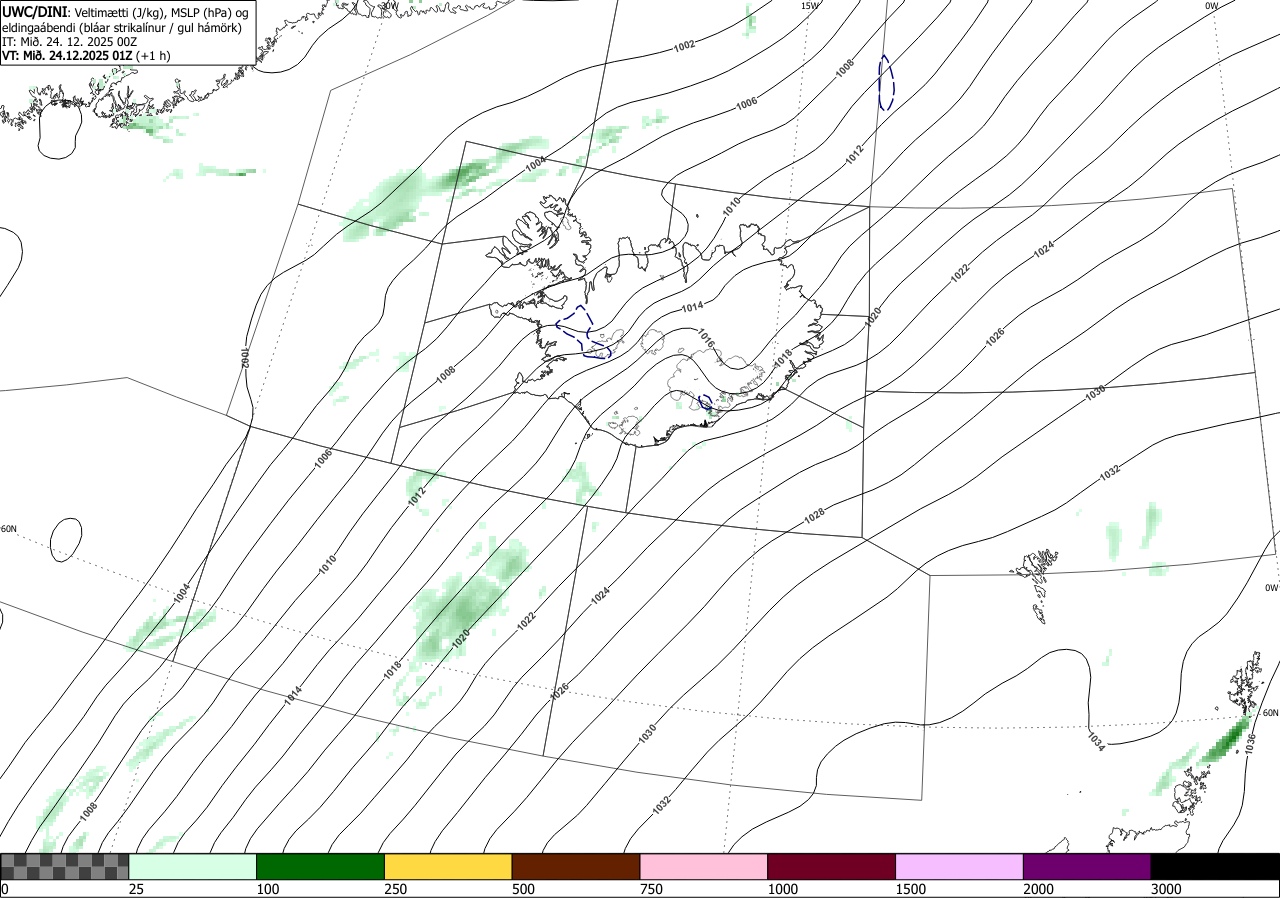Click the text 'eldingaábendi (bláar strikalínur / gul hámörk)'
Image resolution: width=1280 pixels, height=898 pixels.
pos(121,27)
